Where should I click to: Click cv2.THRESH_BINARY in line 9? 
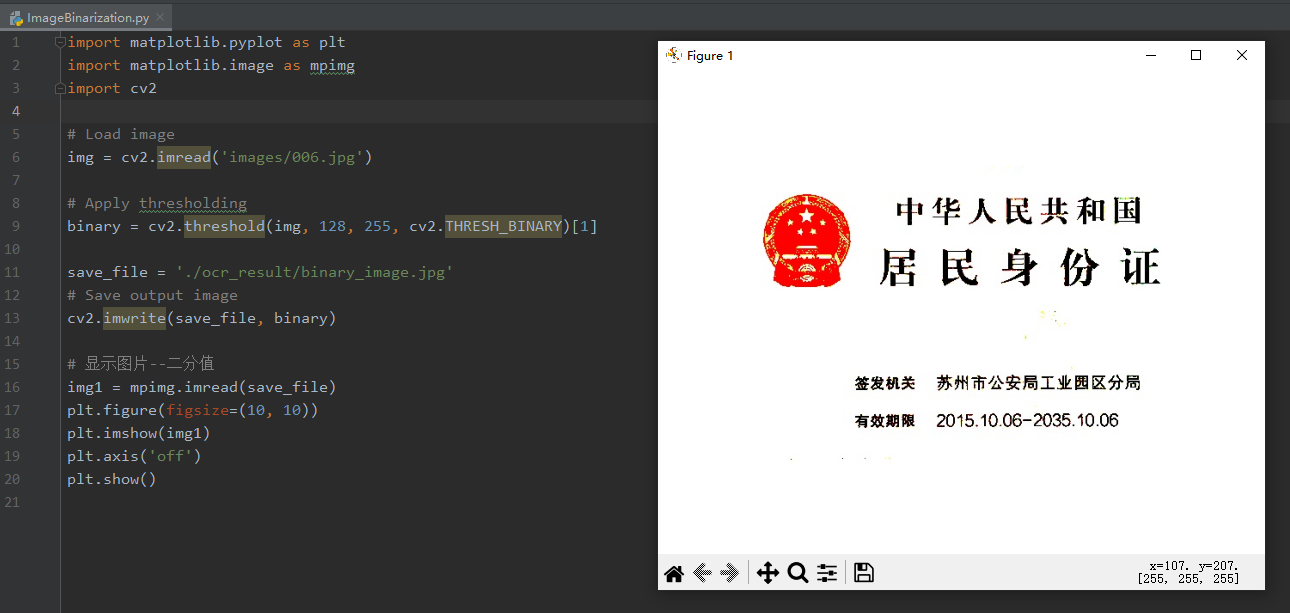[485, 226]
